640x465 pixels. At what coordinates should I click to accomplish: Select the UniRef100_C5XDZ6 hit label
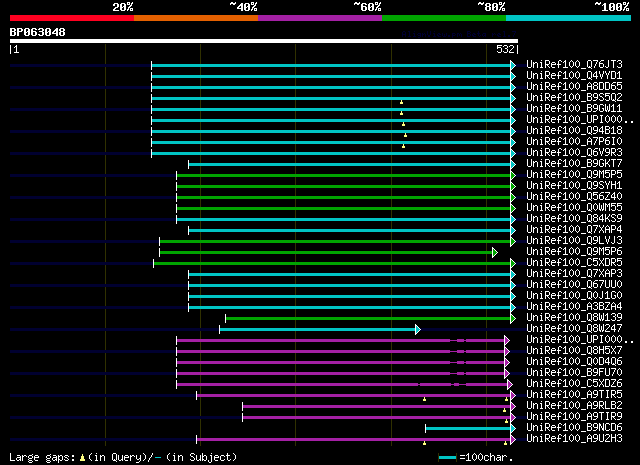574,384
